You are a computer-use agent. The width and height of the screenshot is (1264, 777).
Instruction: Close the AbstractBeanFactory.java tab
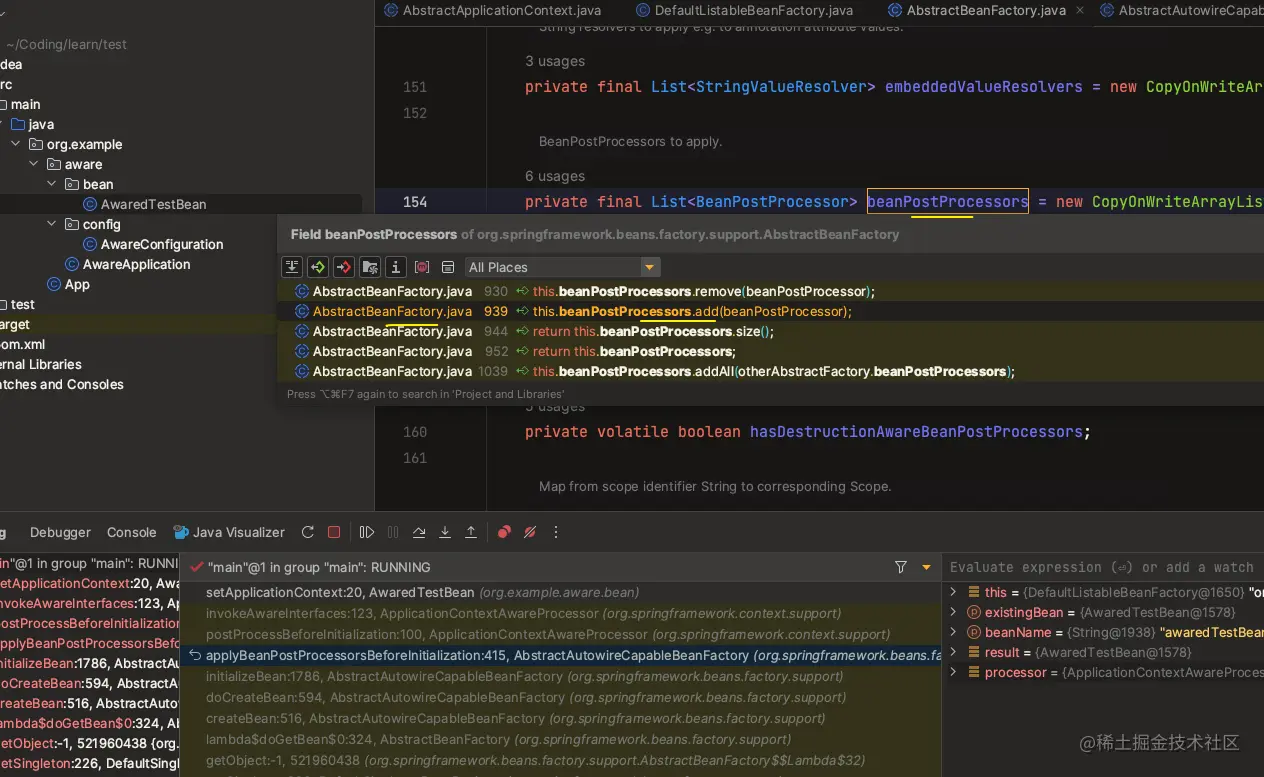[1080, 10]
